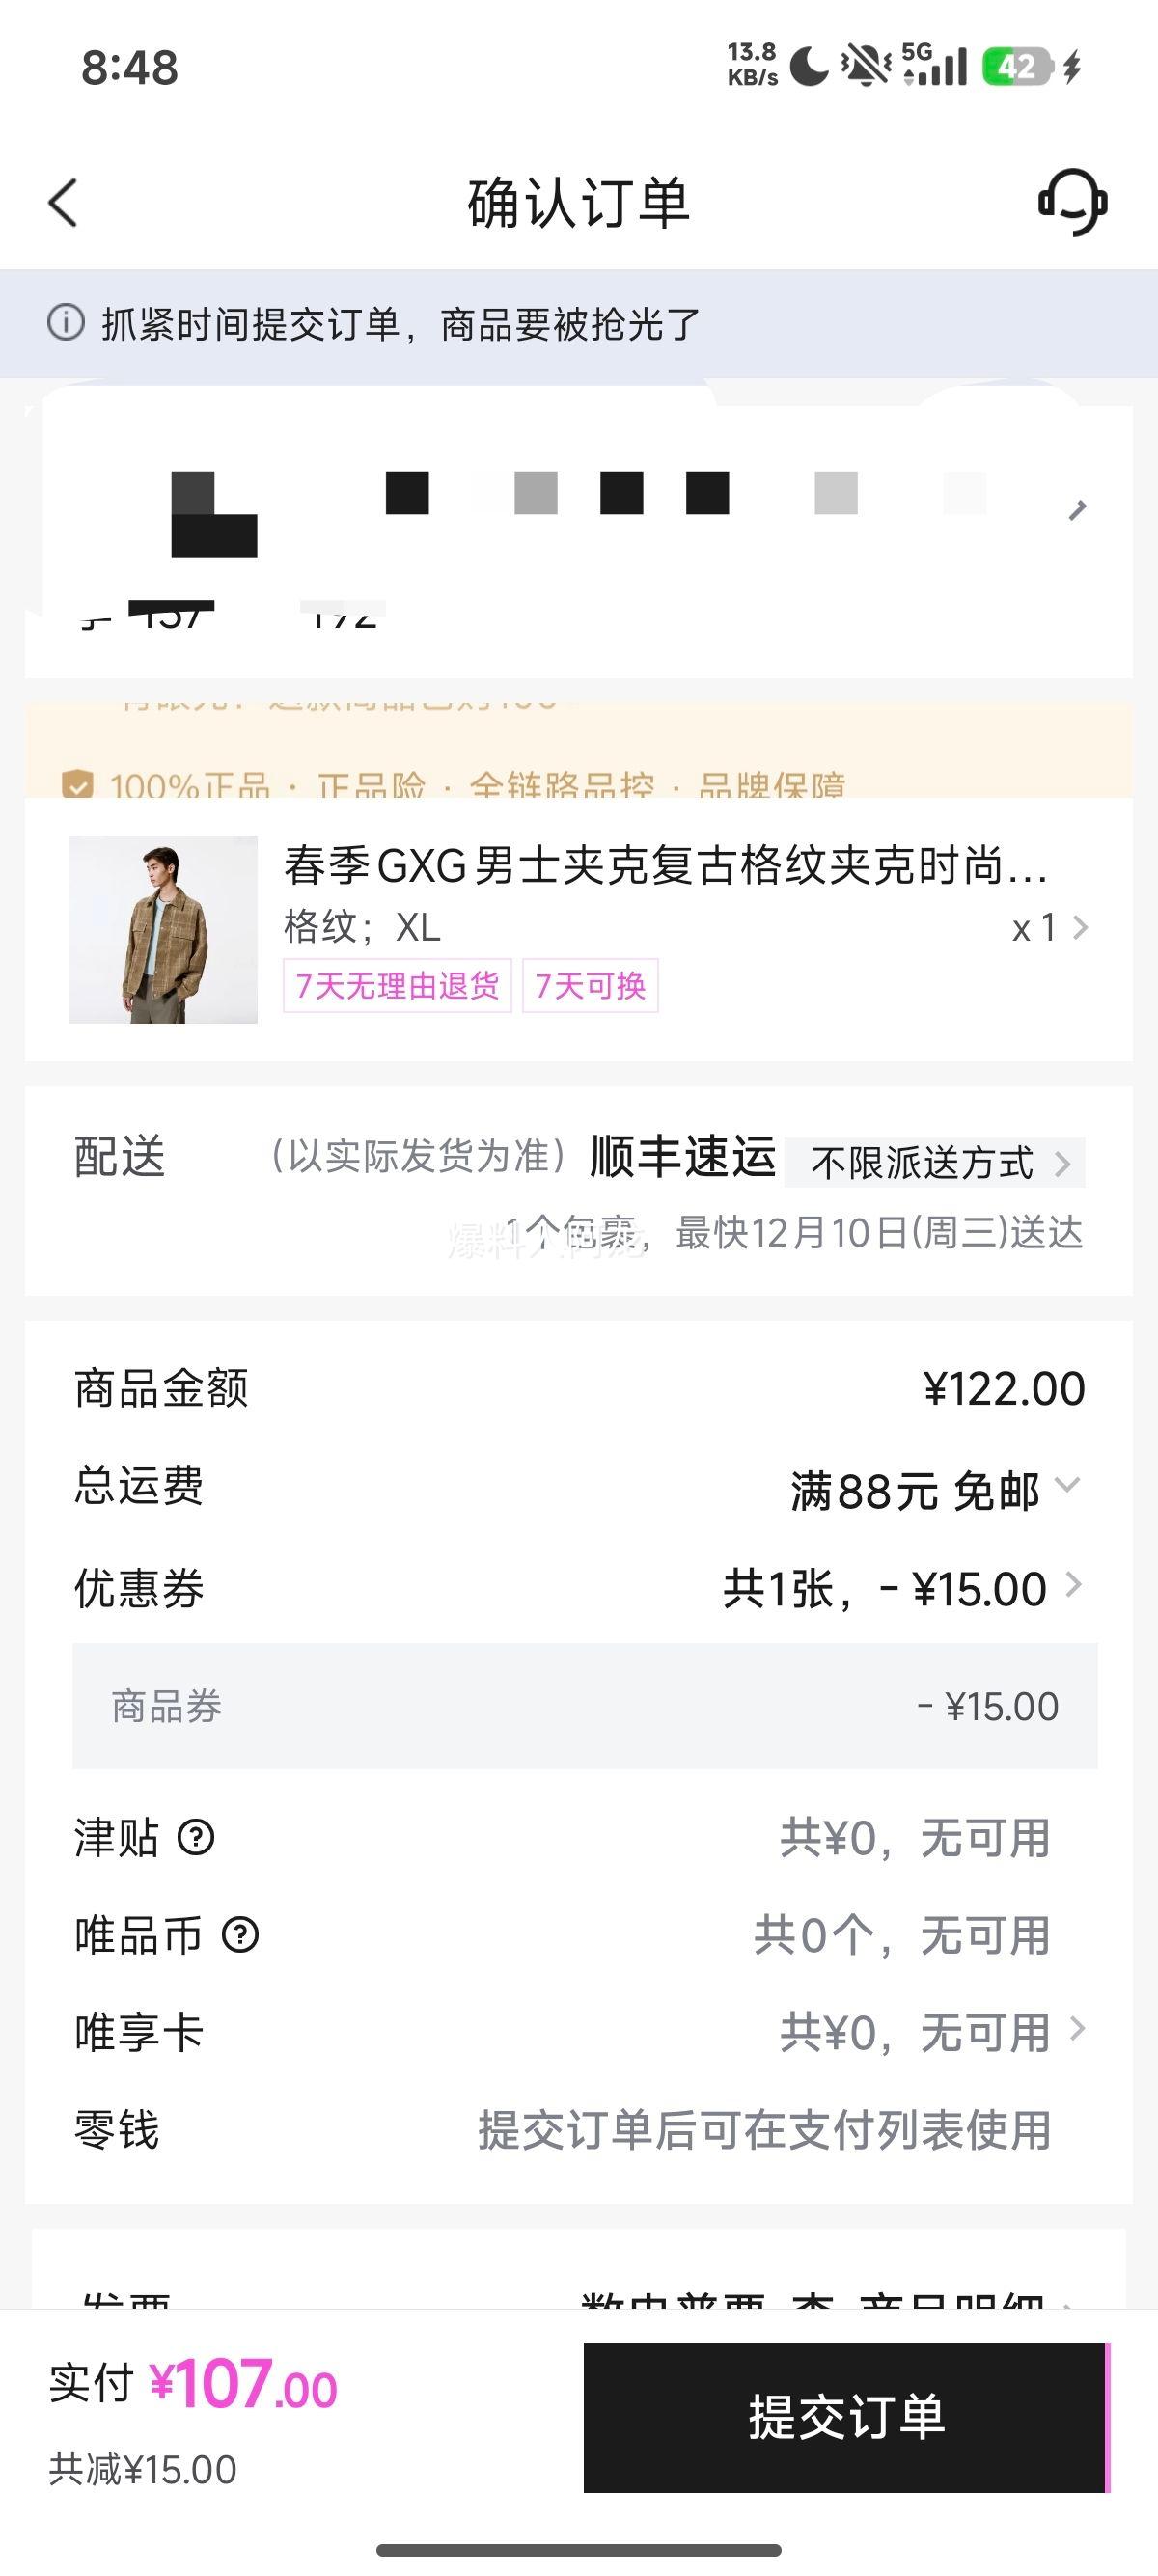This screenshot has width=1158, height=2576.
Task: Submit the order with 提交订单
Action: (x=846, y=2416)
